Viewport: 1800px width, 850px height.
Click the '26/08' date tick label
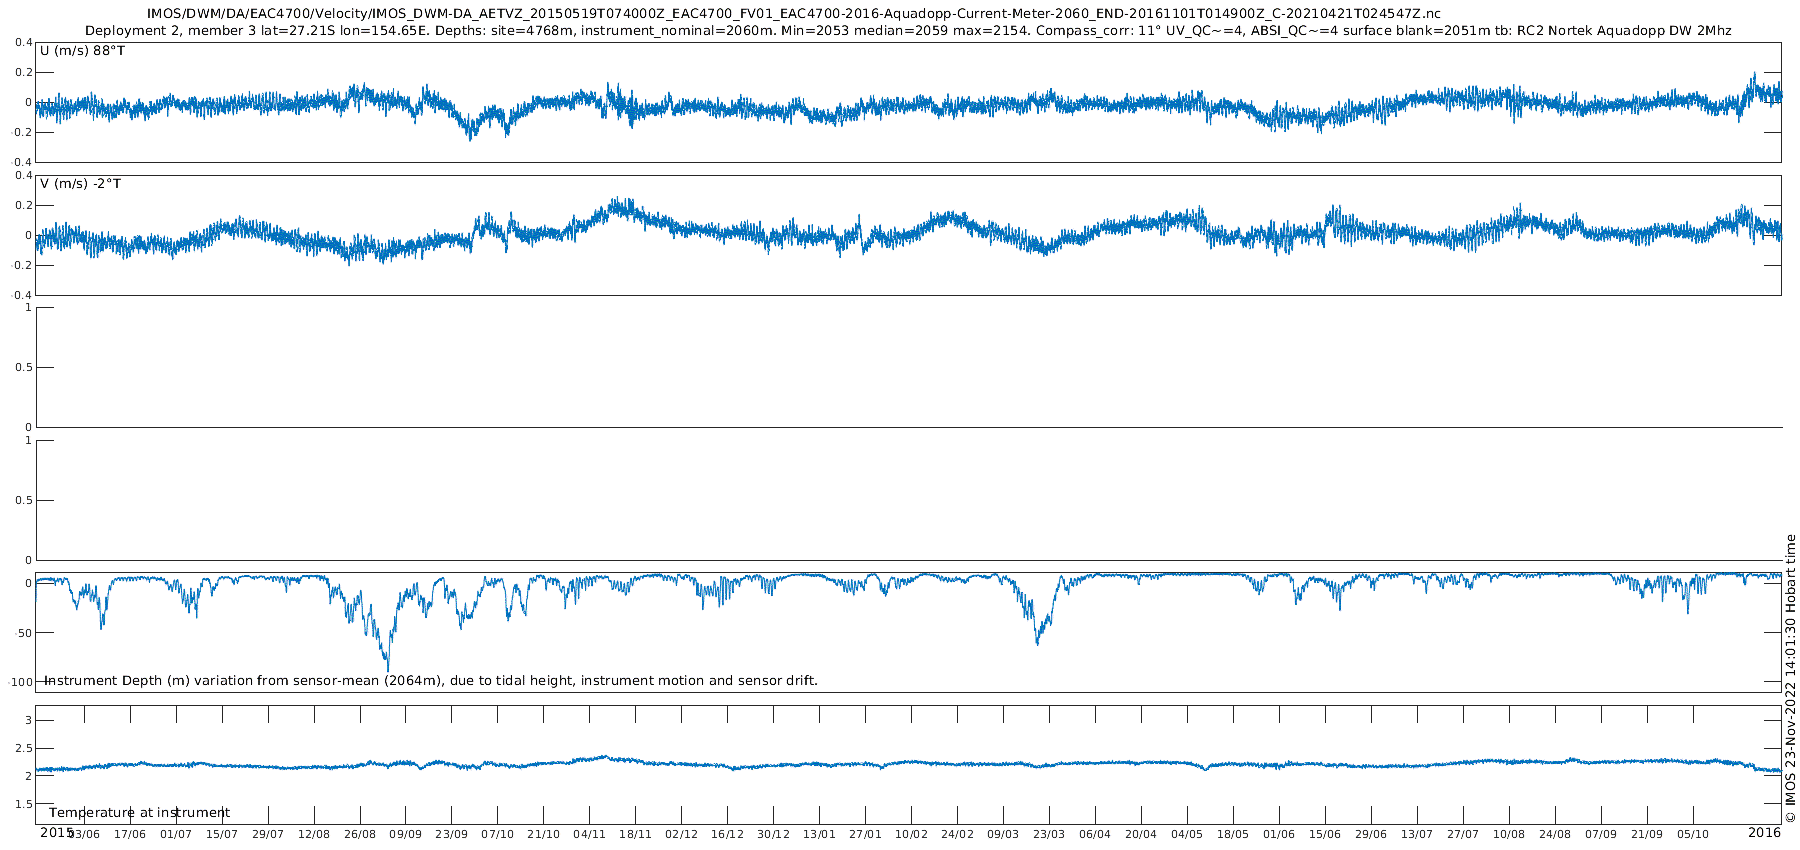click(x=360, y=834)
